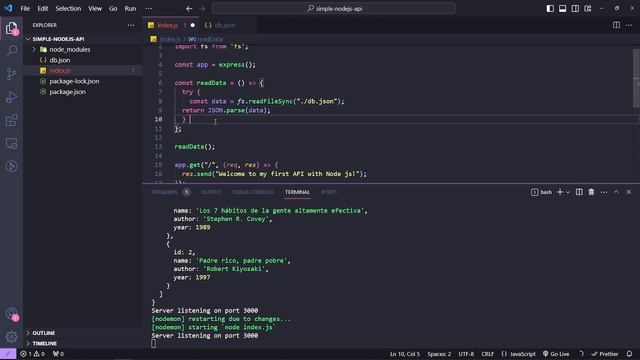
Task: Open package.json in the explorer
Action: pyautogui.click(x=68, y=92)
